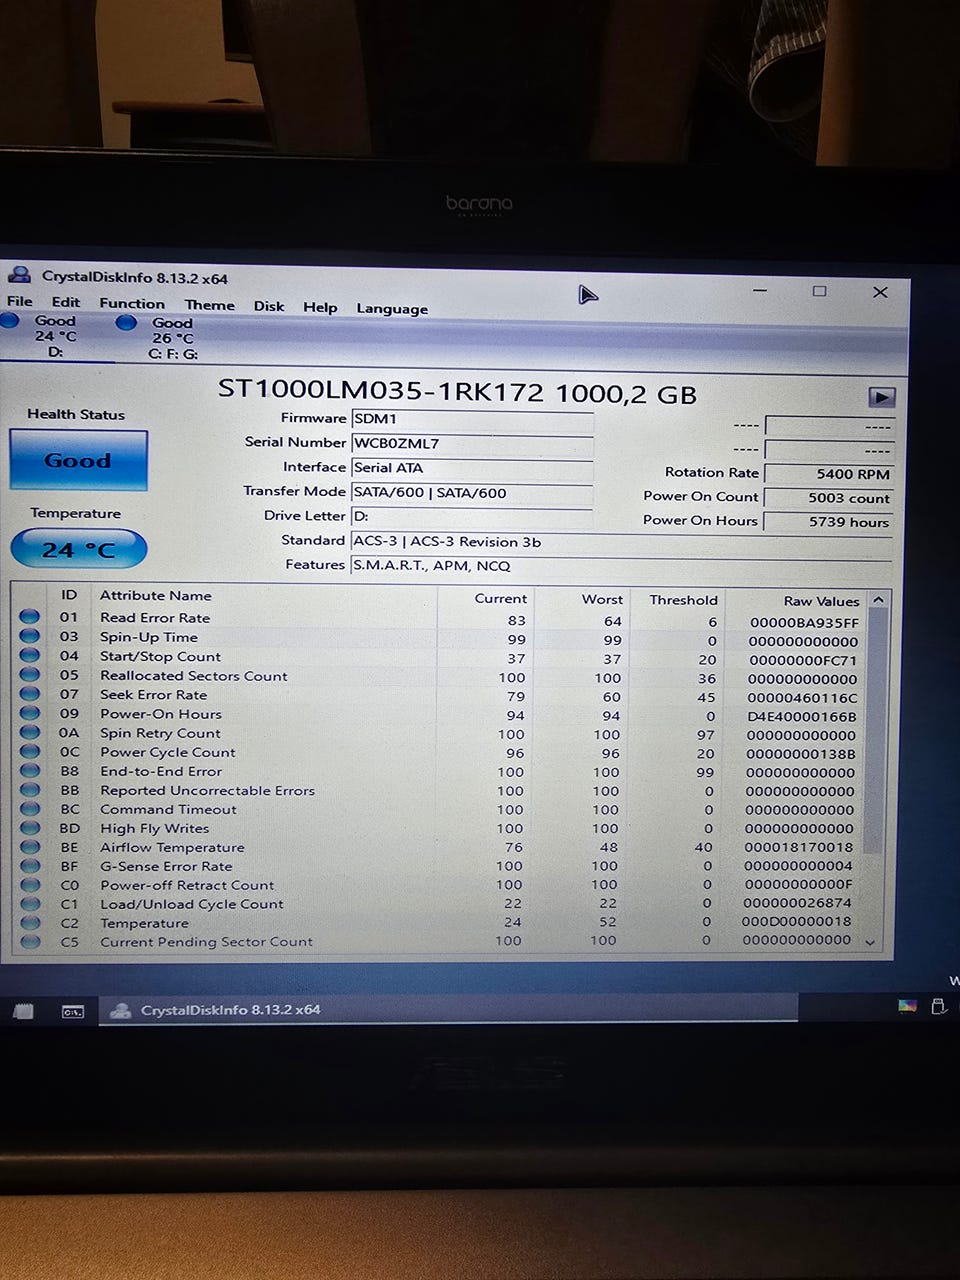
Task: Click the next disk arrow button
Action: (x=881, y=397)
